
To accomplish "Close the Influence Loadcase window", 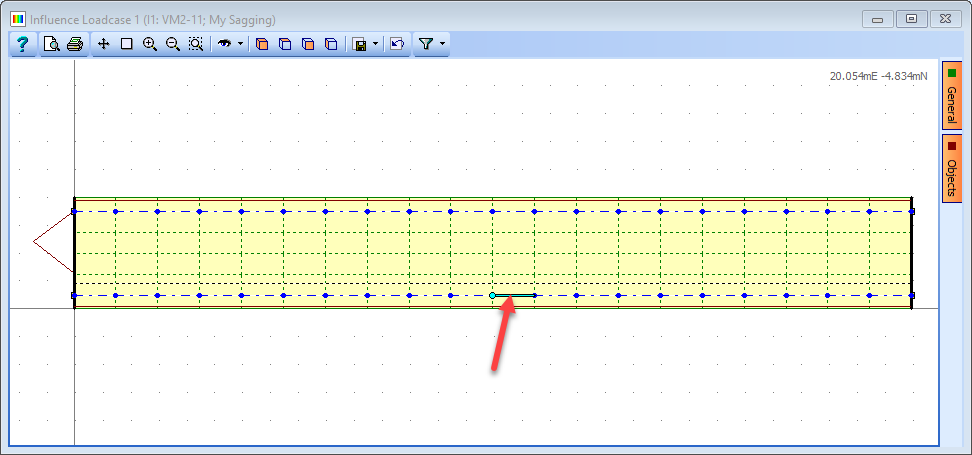I will [945, 19].
